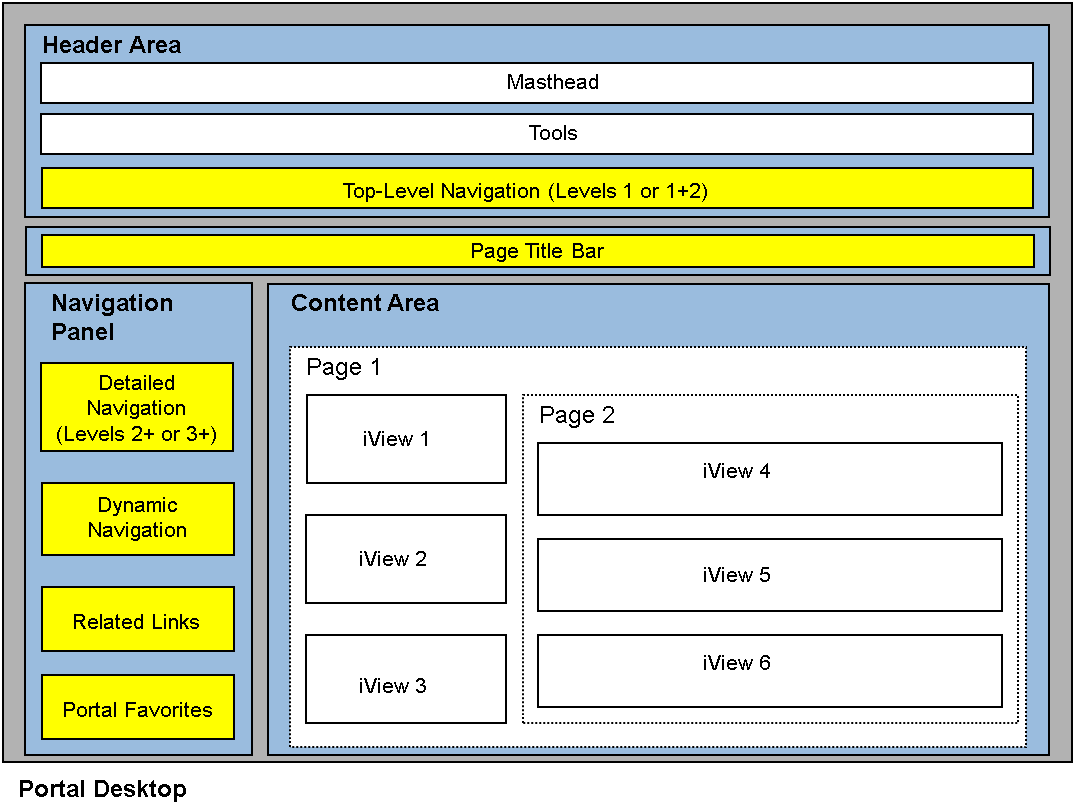Click the Masthead bar
Screen dimensions: 1075x806
(x=537, y=83)
